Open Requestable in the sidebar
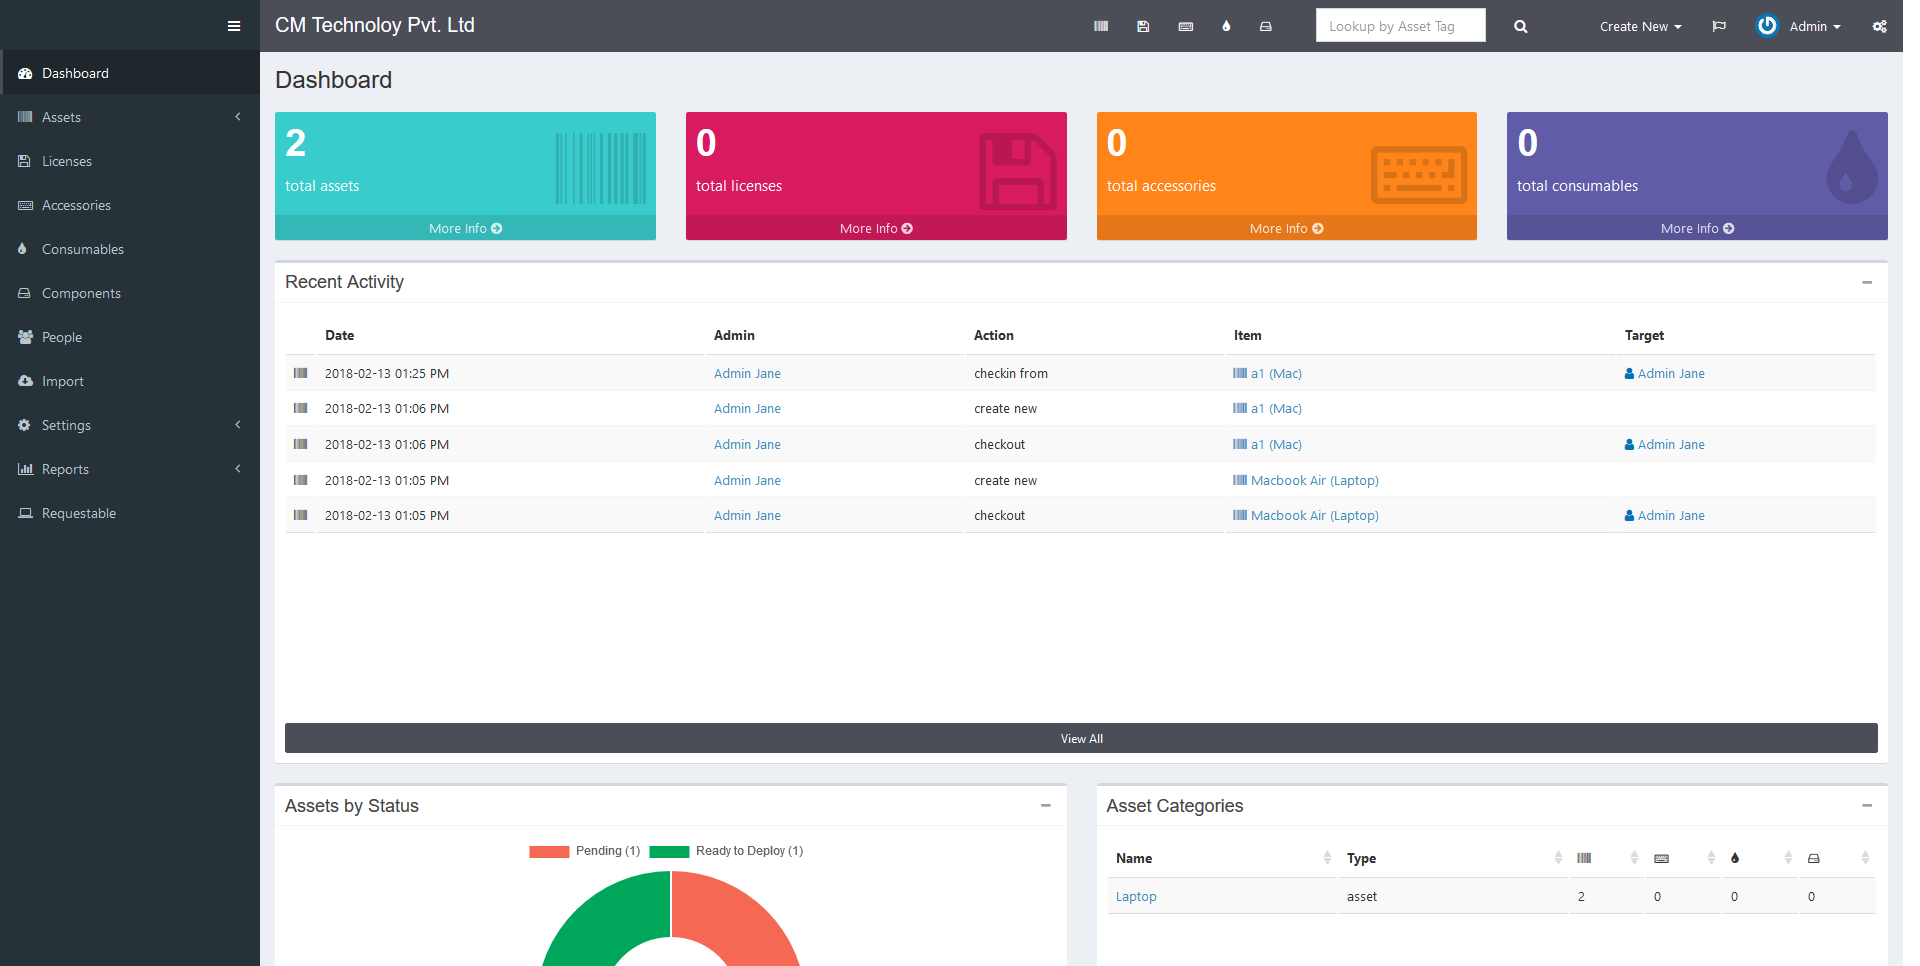 [x=130, y=513]
